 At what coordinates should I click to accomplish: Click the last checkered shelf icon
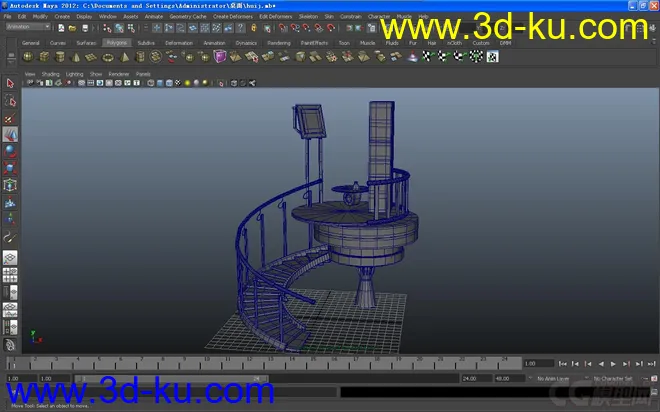pos(492,57)
